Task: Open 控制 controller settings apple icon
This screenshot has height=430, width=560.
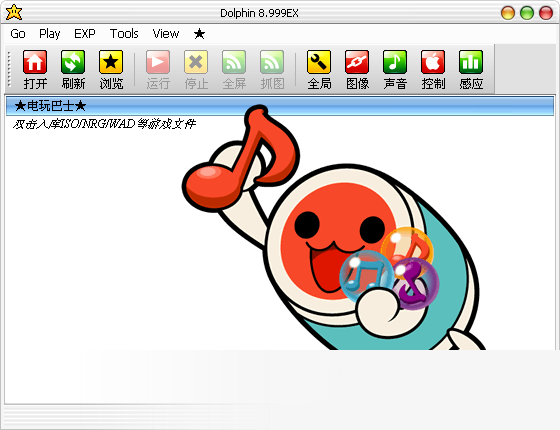Action: point(433,62)
